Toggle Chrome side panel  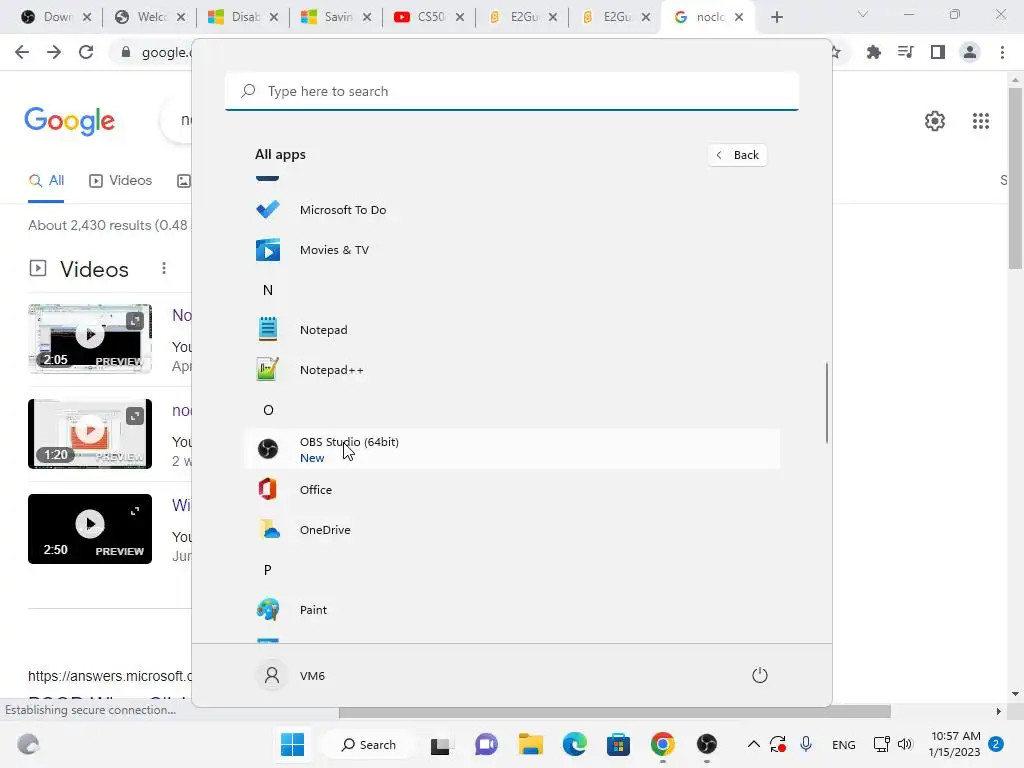click(938, 52)
